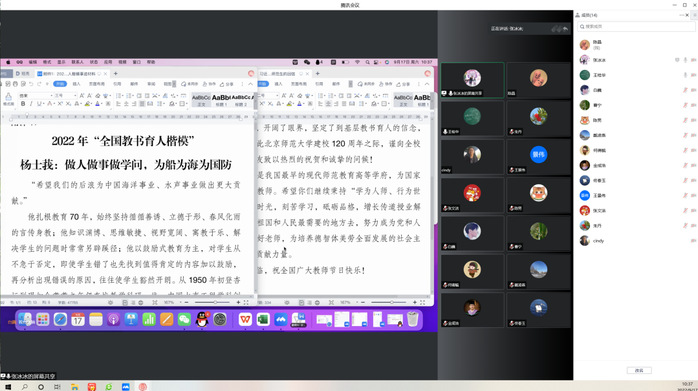Collapse the ribbon chevron in left WPS window
The width and height of the screenshot is (698, 391).
click(x=251, y=84)
